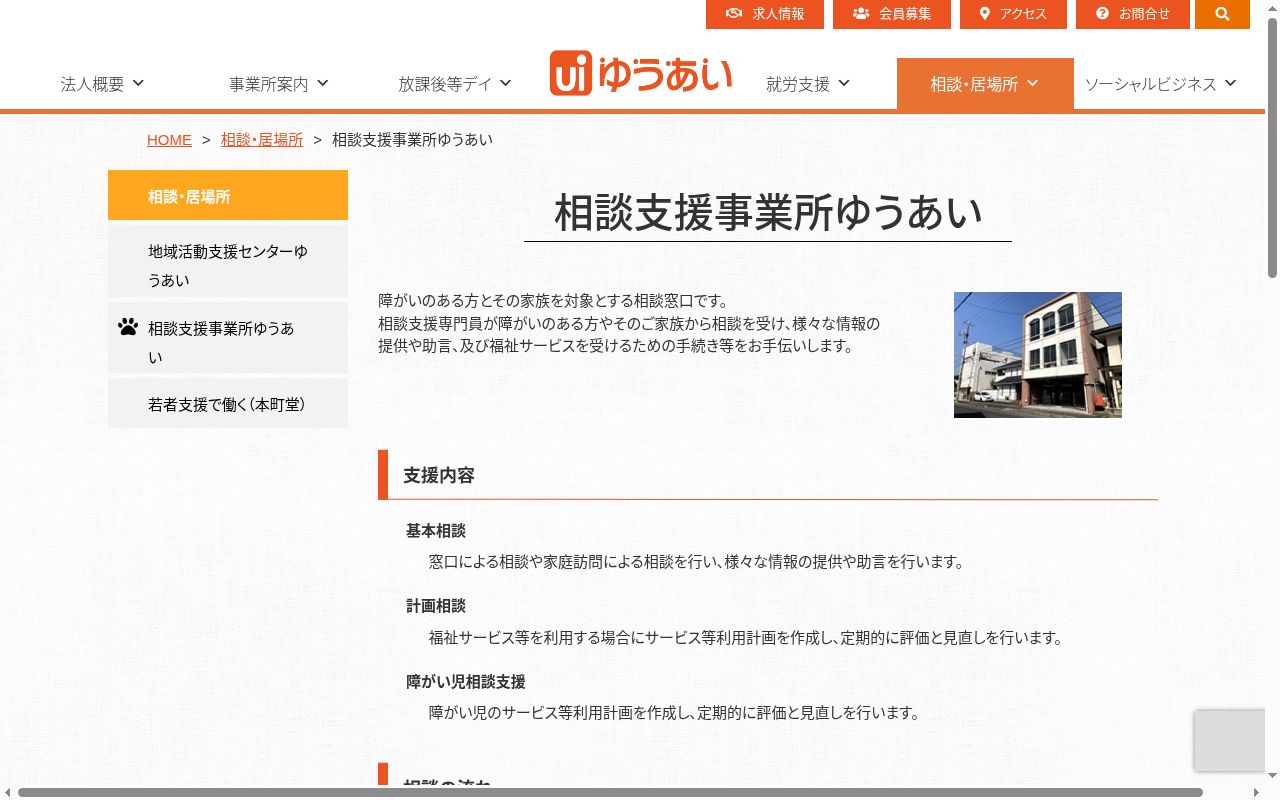Click the 求人情報 button
The image size is (1280, 800).
tap(765, 14)
